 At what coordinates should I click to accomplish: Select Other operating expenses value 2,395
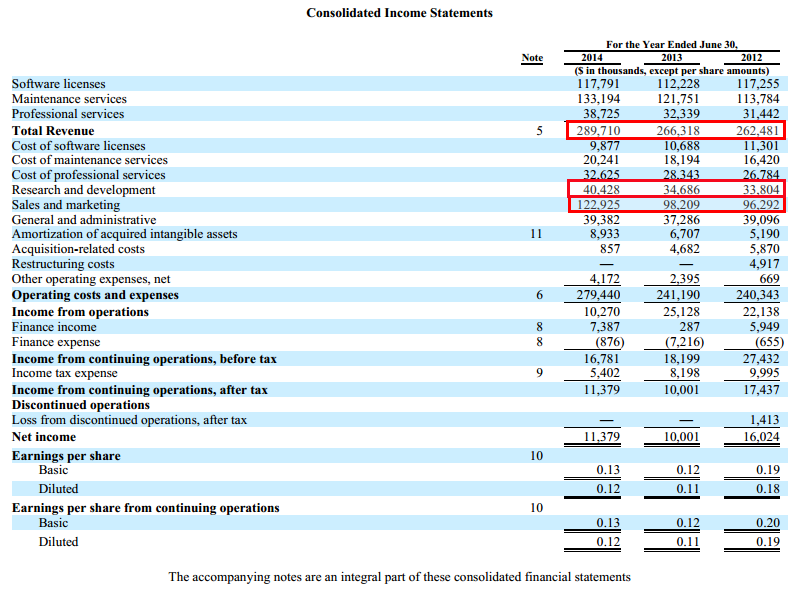tap(684, 279)
